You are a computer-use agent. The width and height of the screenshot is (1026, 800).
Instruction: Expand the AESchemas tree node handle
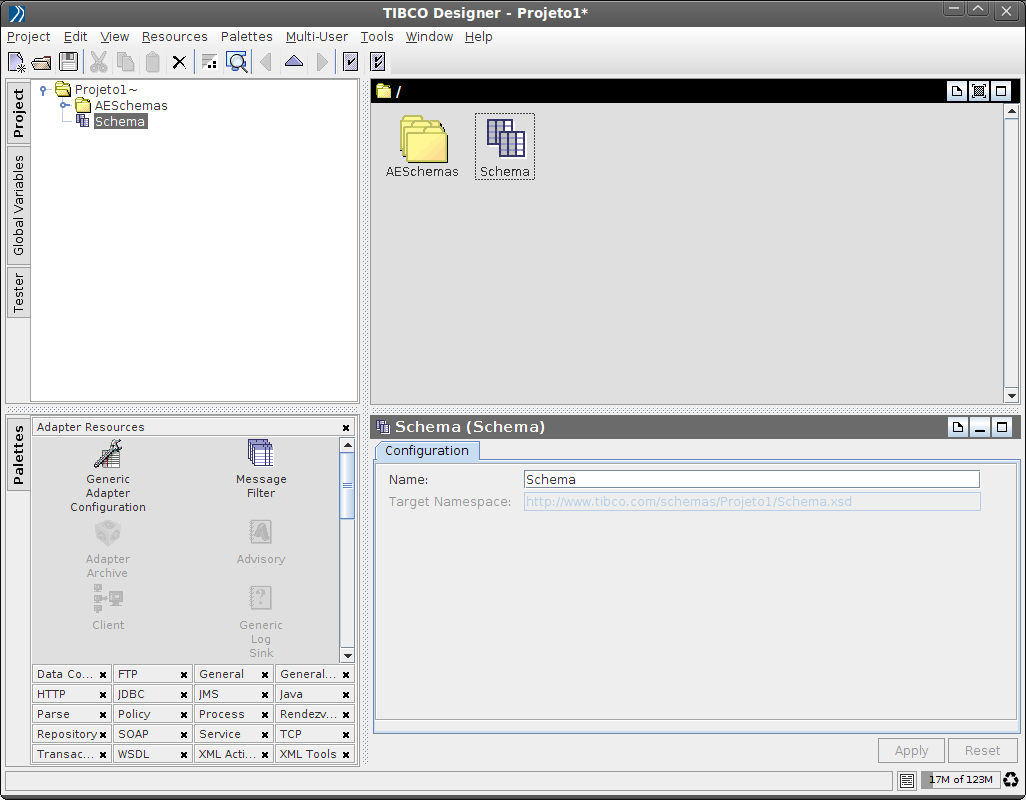tap(64, 105)
